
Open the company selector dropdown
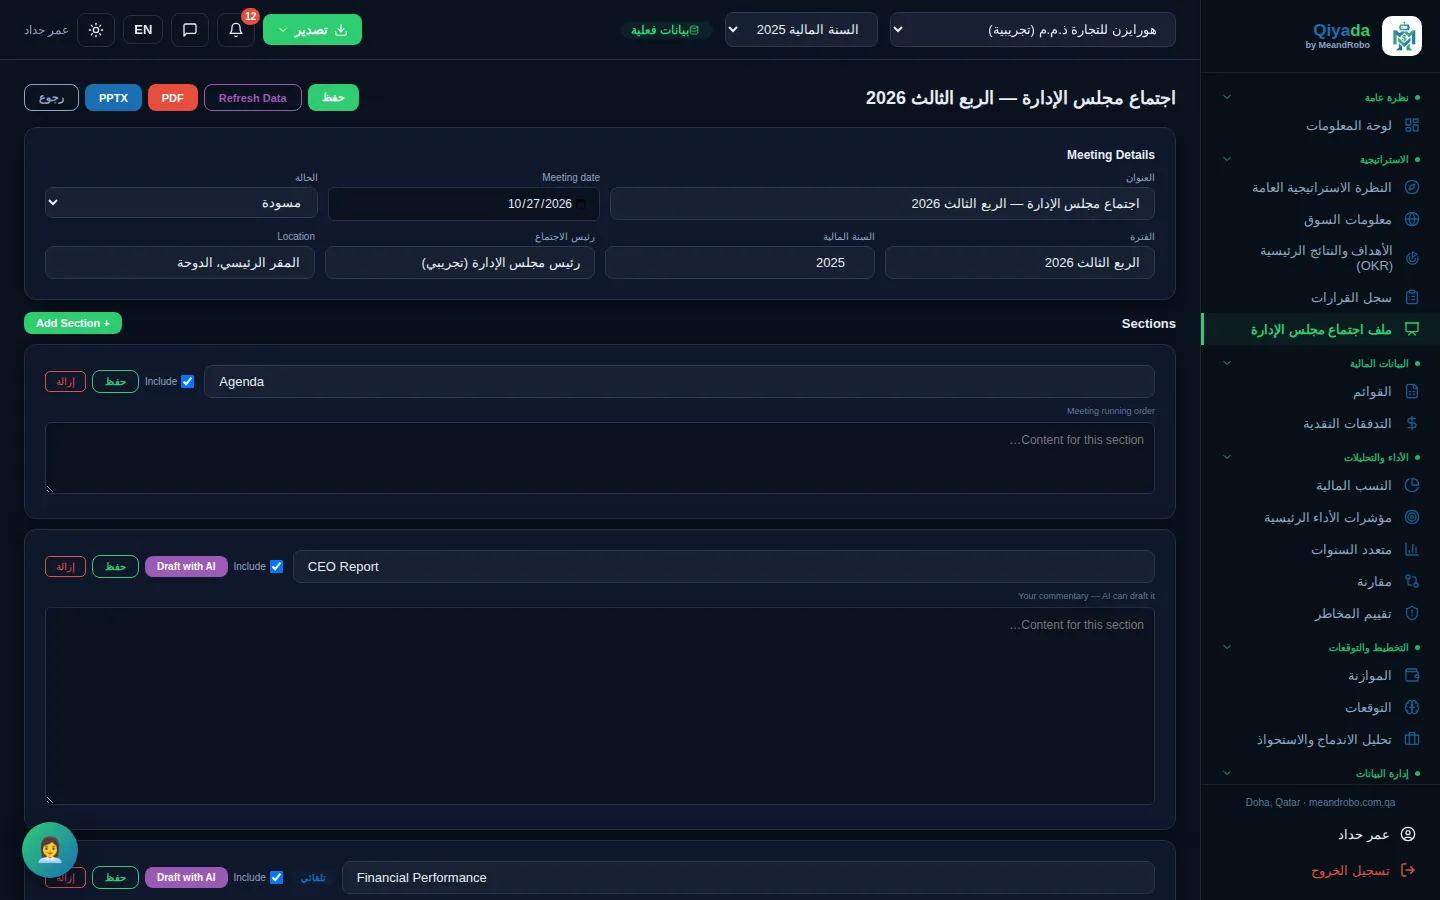pos(1032,30)
